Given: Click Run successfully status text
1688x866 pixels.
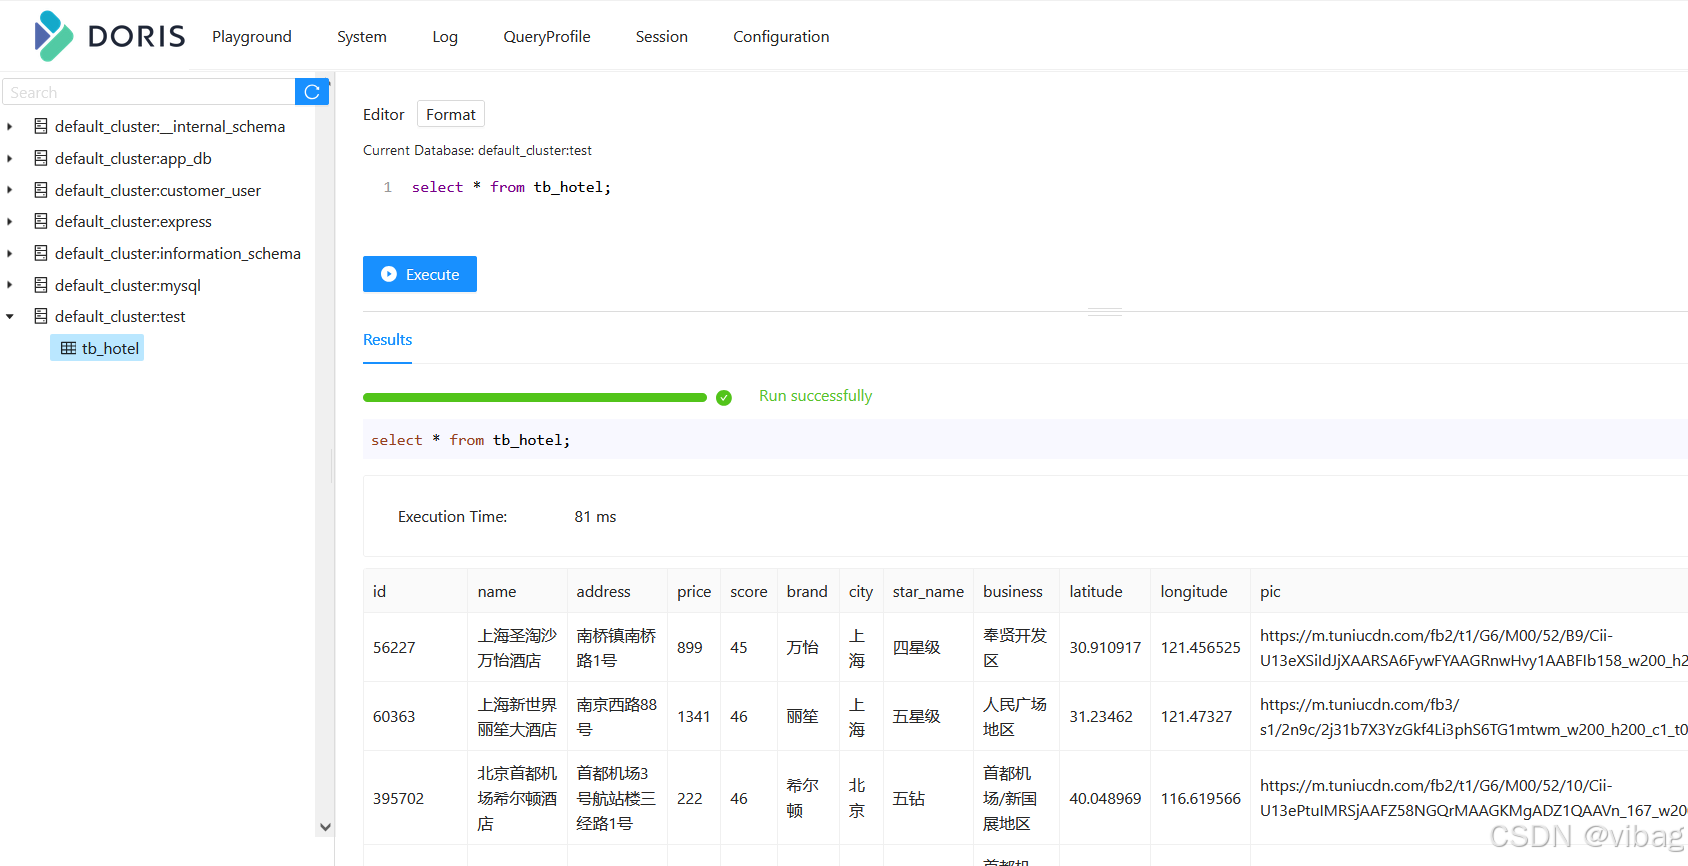Looking at the screenshot, I should click(815, 396).
